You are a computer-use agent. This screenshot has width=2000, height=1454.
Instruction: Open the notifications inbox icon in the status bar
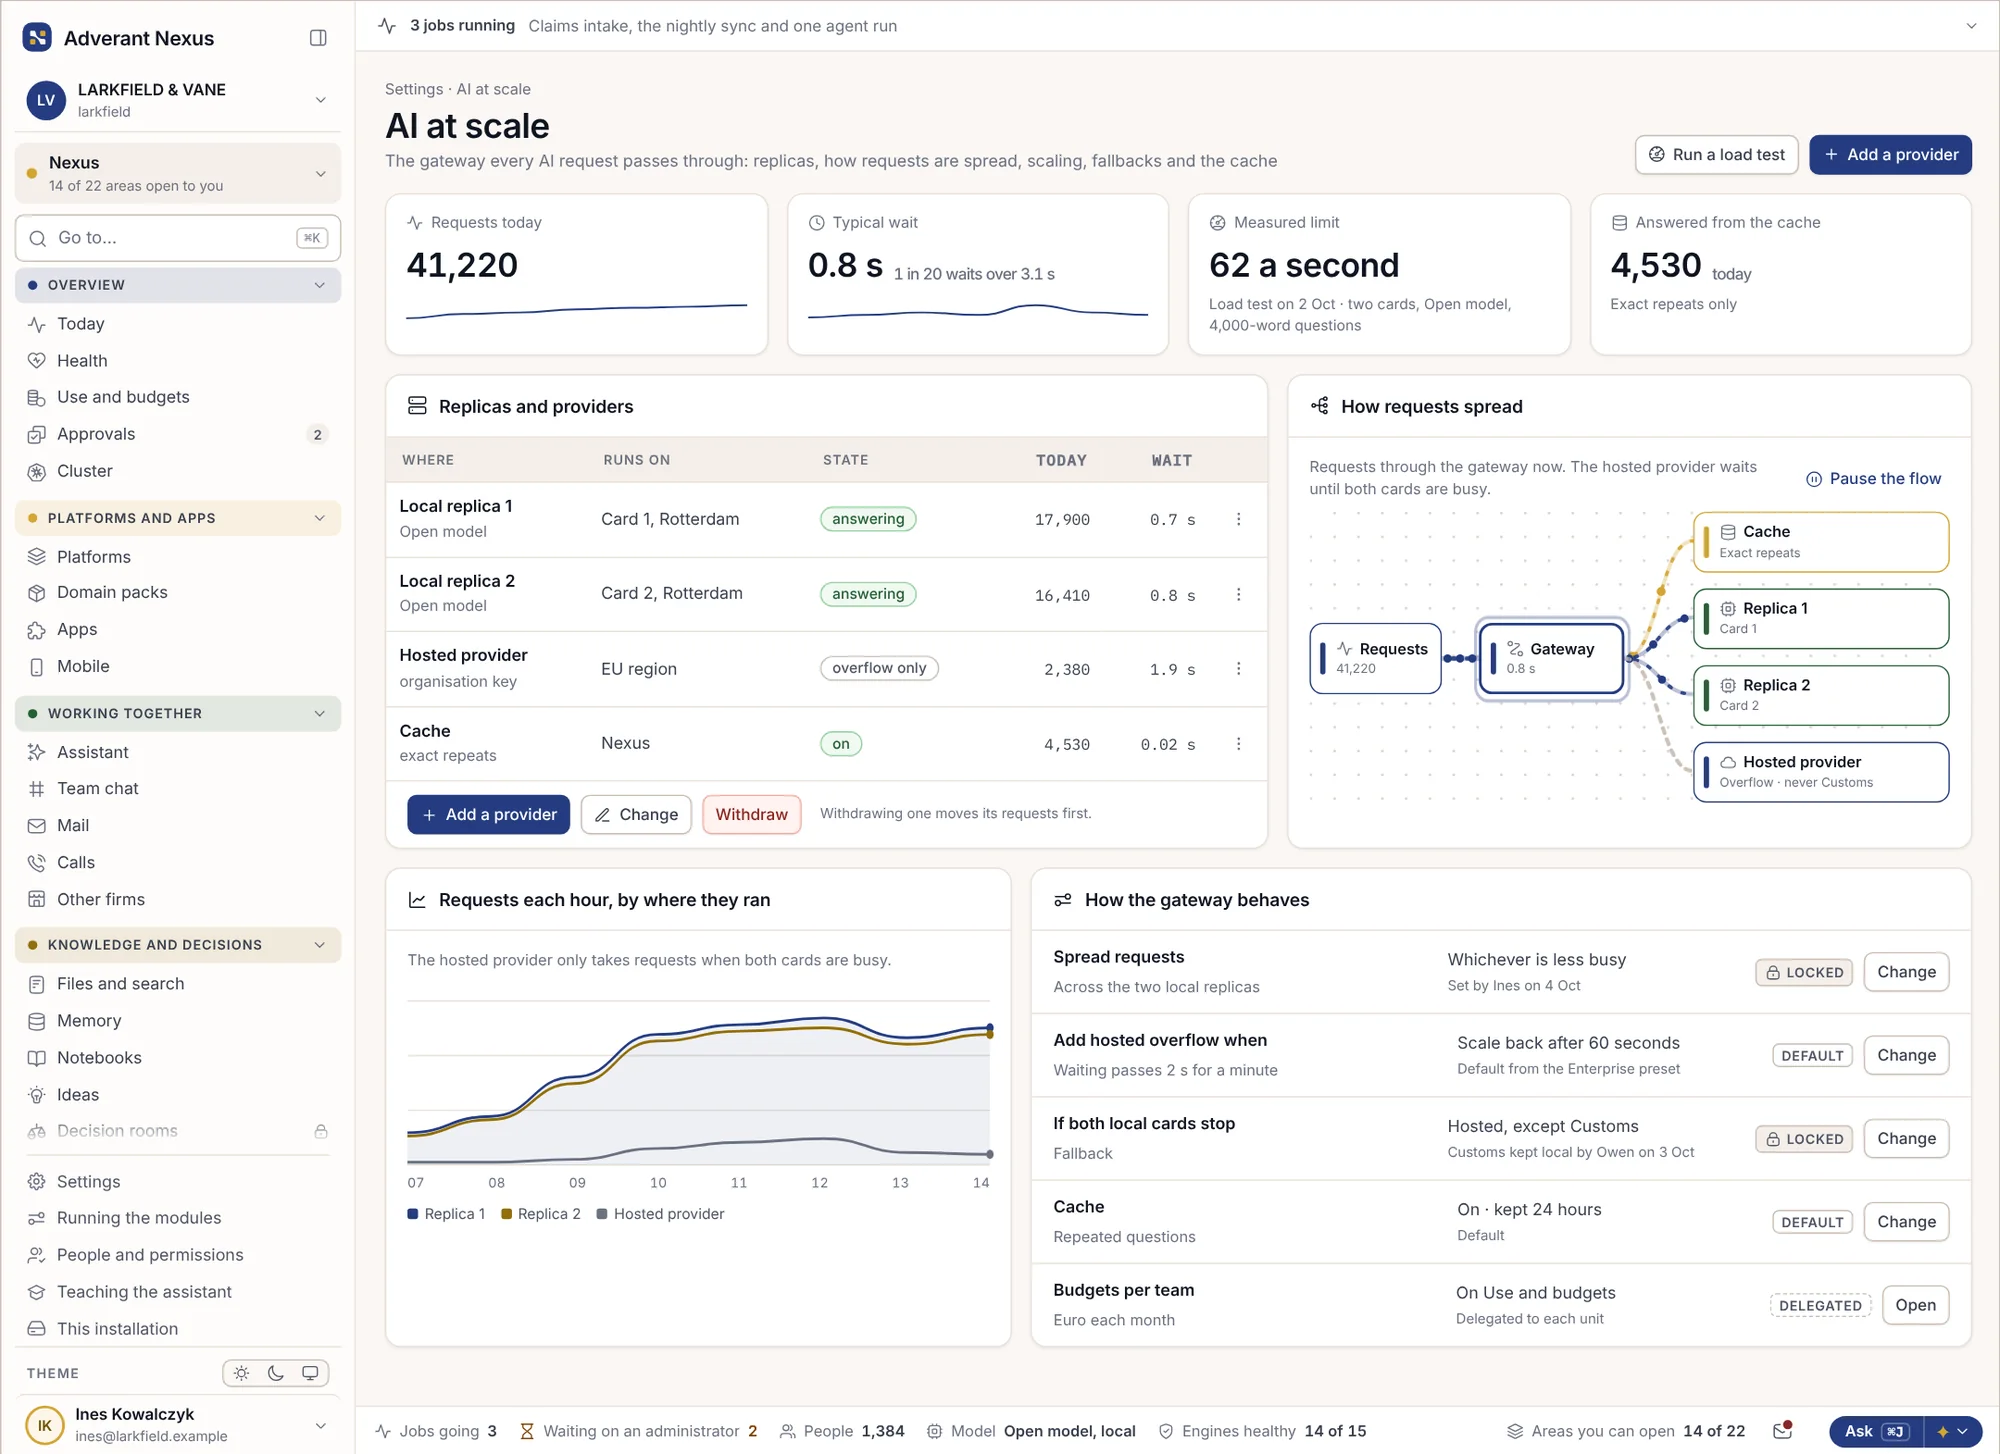[x=1782, y=1431]
